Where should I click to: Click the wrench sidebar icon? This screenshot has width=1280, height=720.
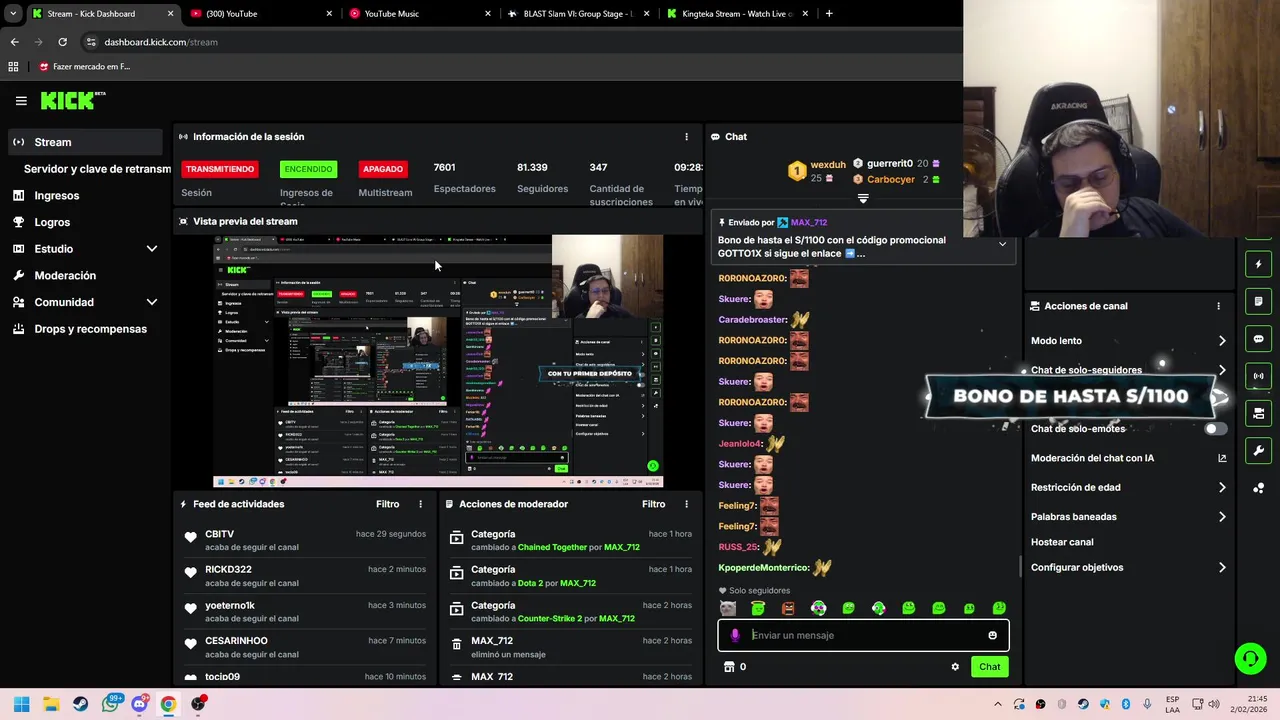pos(1259,451)
